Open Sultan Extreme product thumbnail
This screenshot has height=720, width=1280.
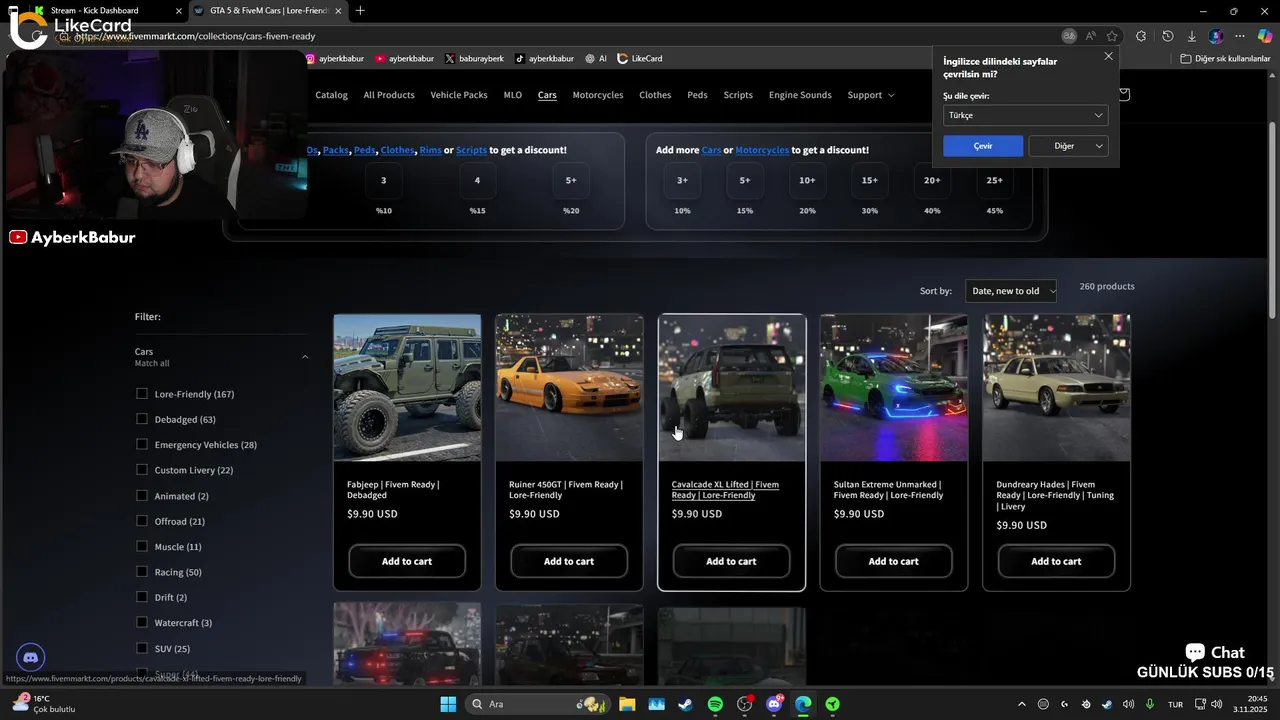893,388
